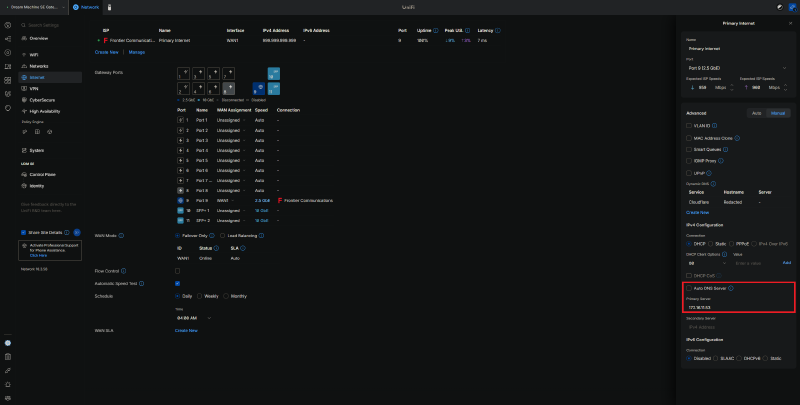Enable the UPnP checkbox
The height and width of the screenshot is (405, 800).
coord(689,173)
